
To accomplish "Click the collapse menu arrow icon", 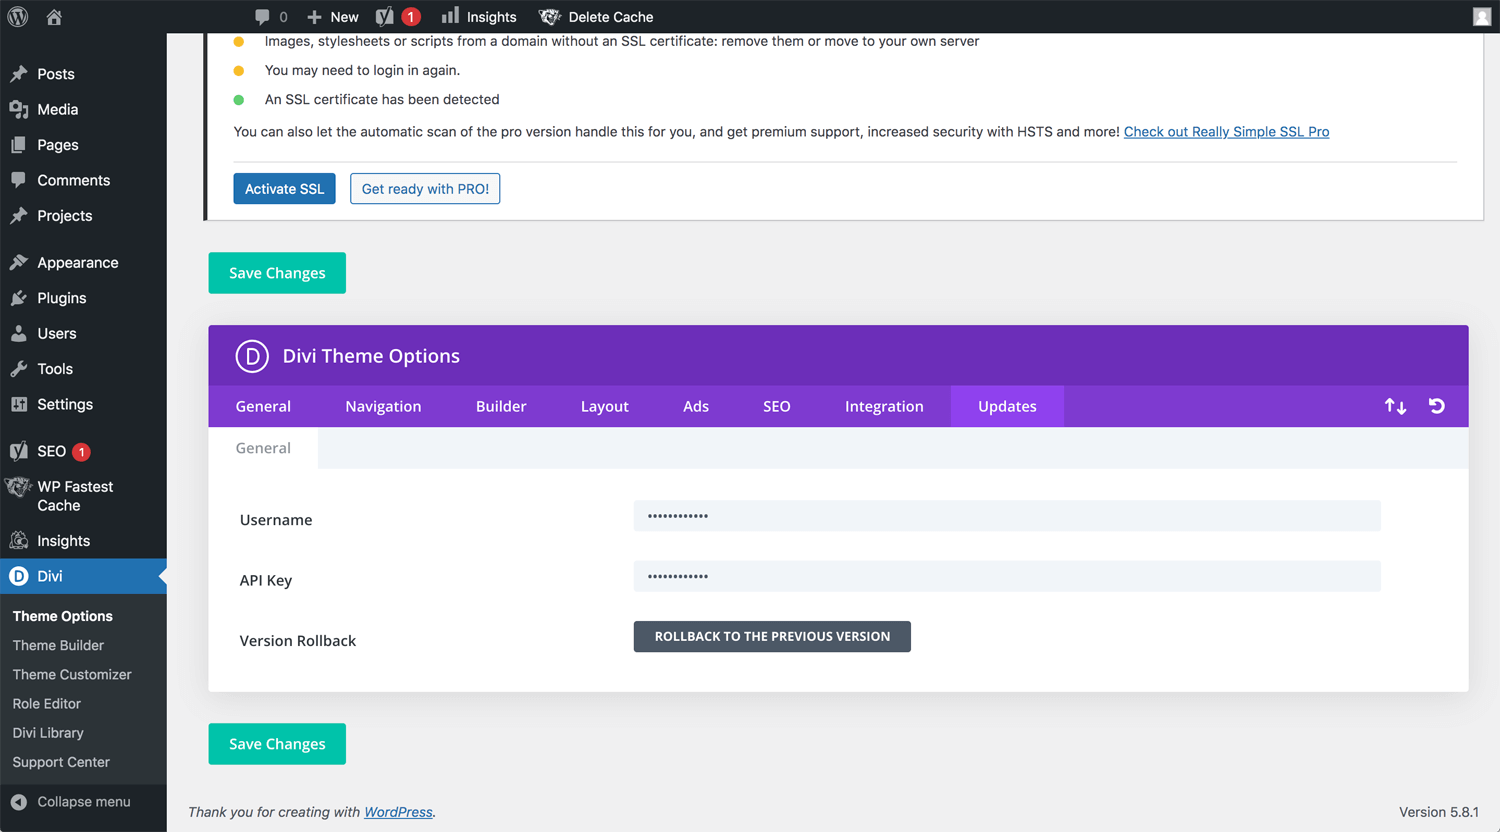I will [x=19, y=802].
